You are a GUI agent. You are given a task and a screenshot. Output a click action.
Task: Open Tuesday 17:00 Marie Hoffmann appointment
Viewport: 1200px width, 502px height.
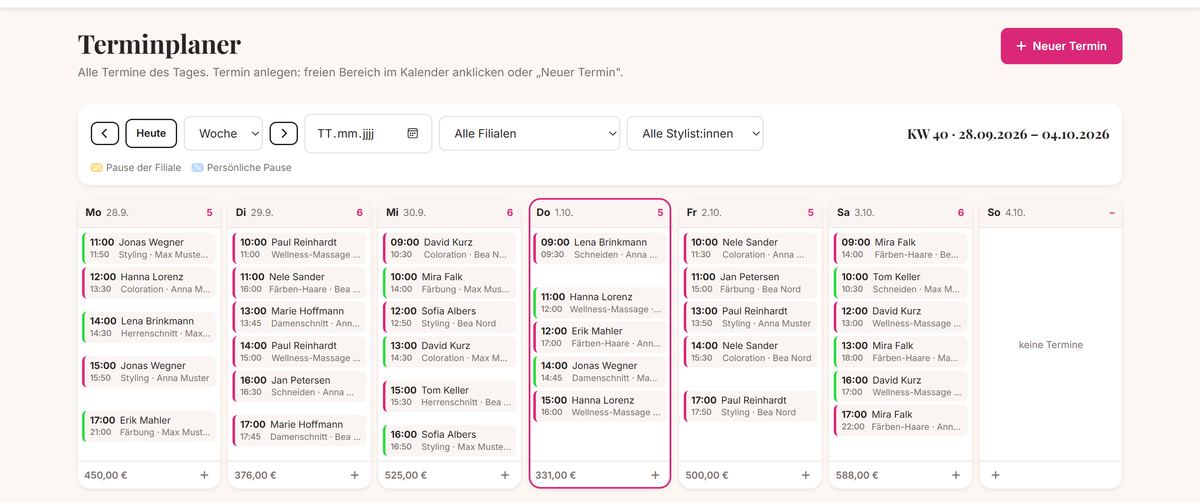coord(299,430)
